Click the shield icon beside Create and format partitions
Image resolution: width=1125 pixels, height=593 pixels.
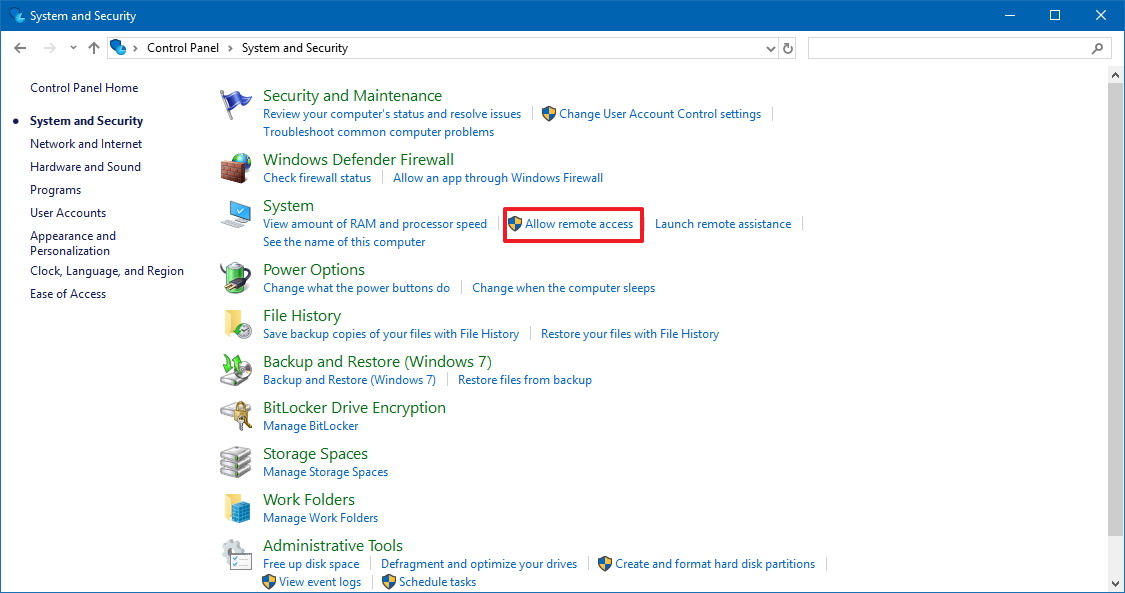(605, 564)
